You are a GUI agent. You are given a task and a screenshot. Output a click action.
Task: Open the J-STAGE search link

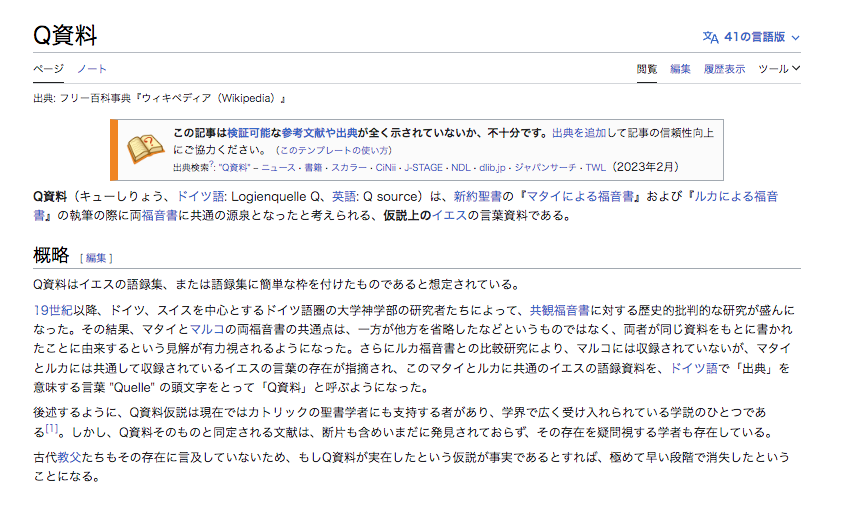pyautogui.click(x=423, y=168)
